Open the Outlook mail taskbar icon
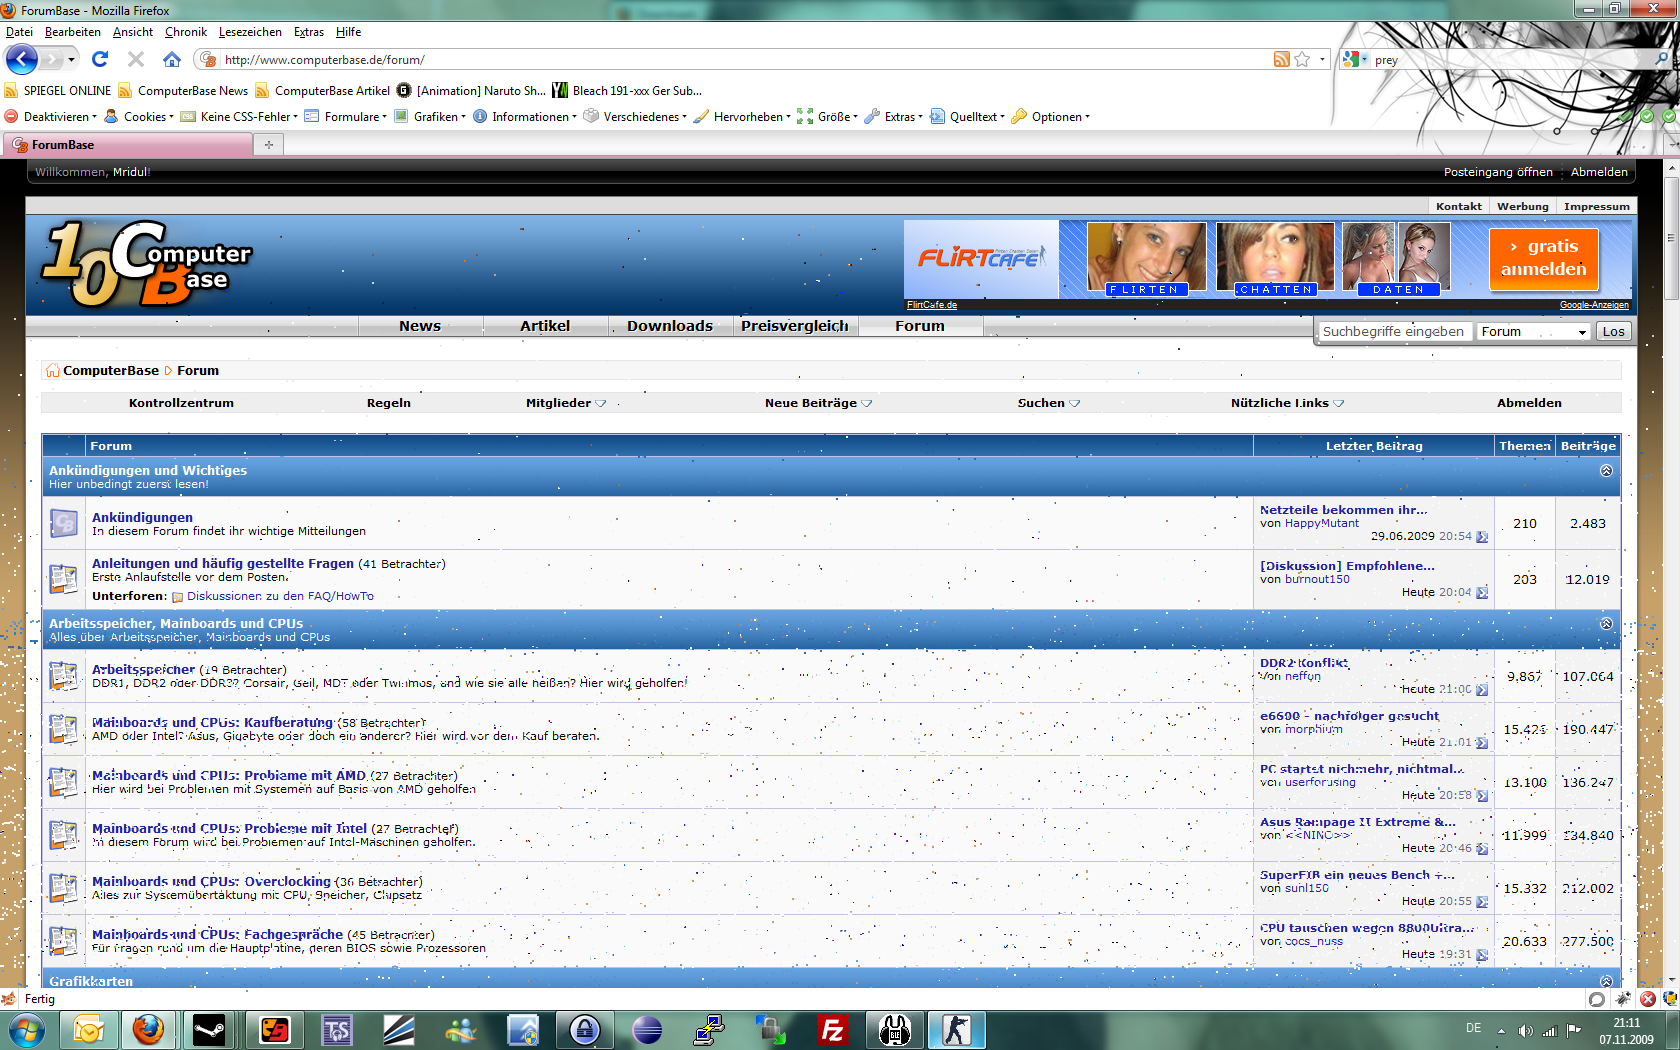This screenshot has height=1050, width=1680. point(88,1030)
